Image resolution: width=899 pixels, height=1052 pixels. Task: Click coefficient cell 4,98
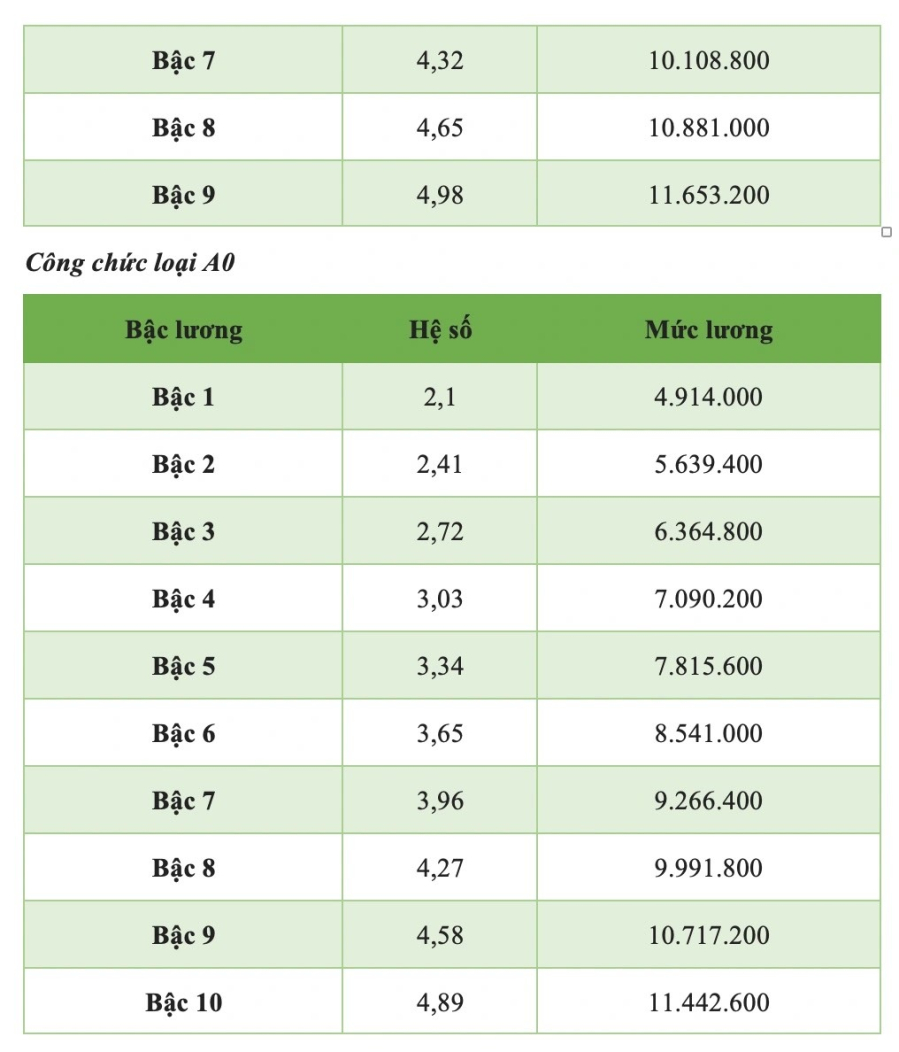[x=439, y=195]
